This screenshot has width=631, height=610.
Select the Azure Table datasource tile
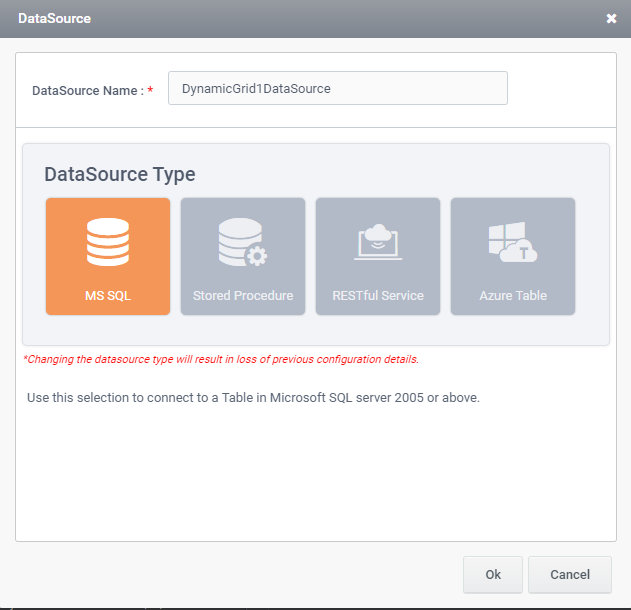click(513, 256)
